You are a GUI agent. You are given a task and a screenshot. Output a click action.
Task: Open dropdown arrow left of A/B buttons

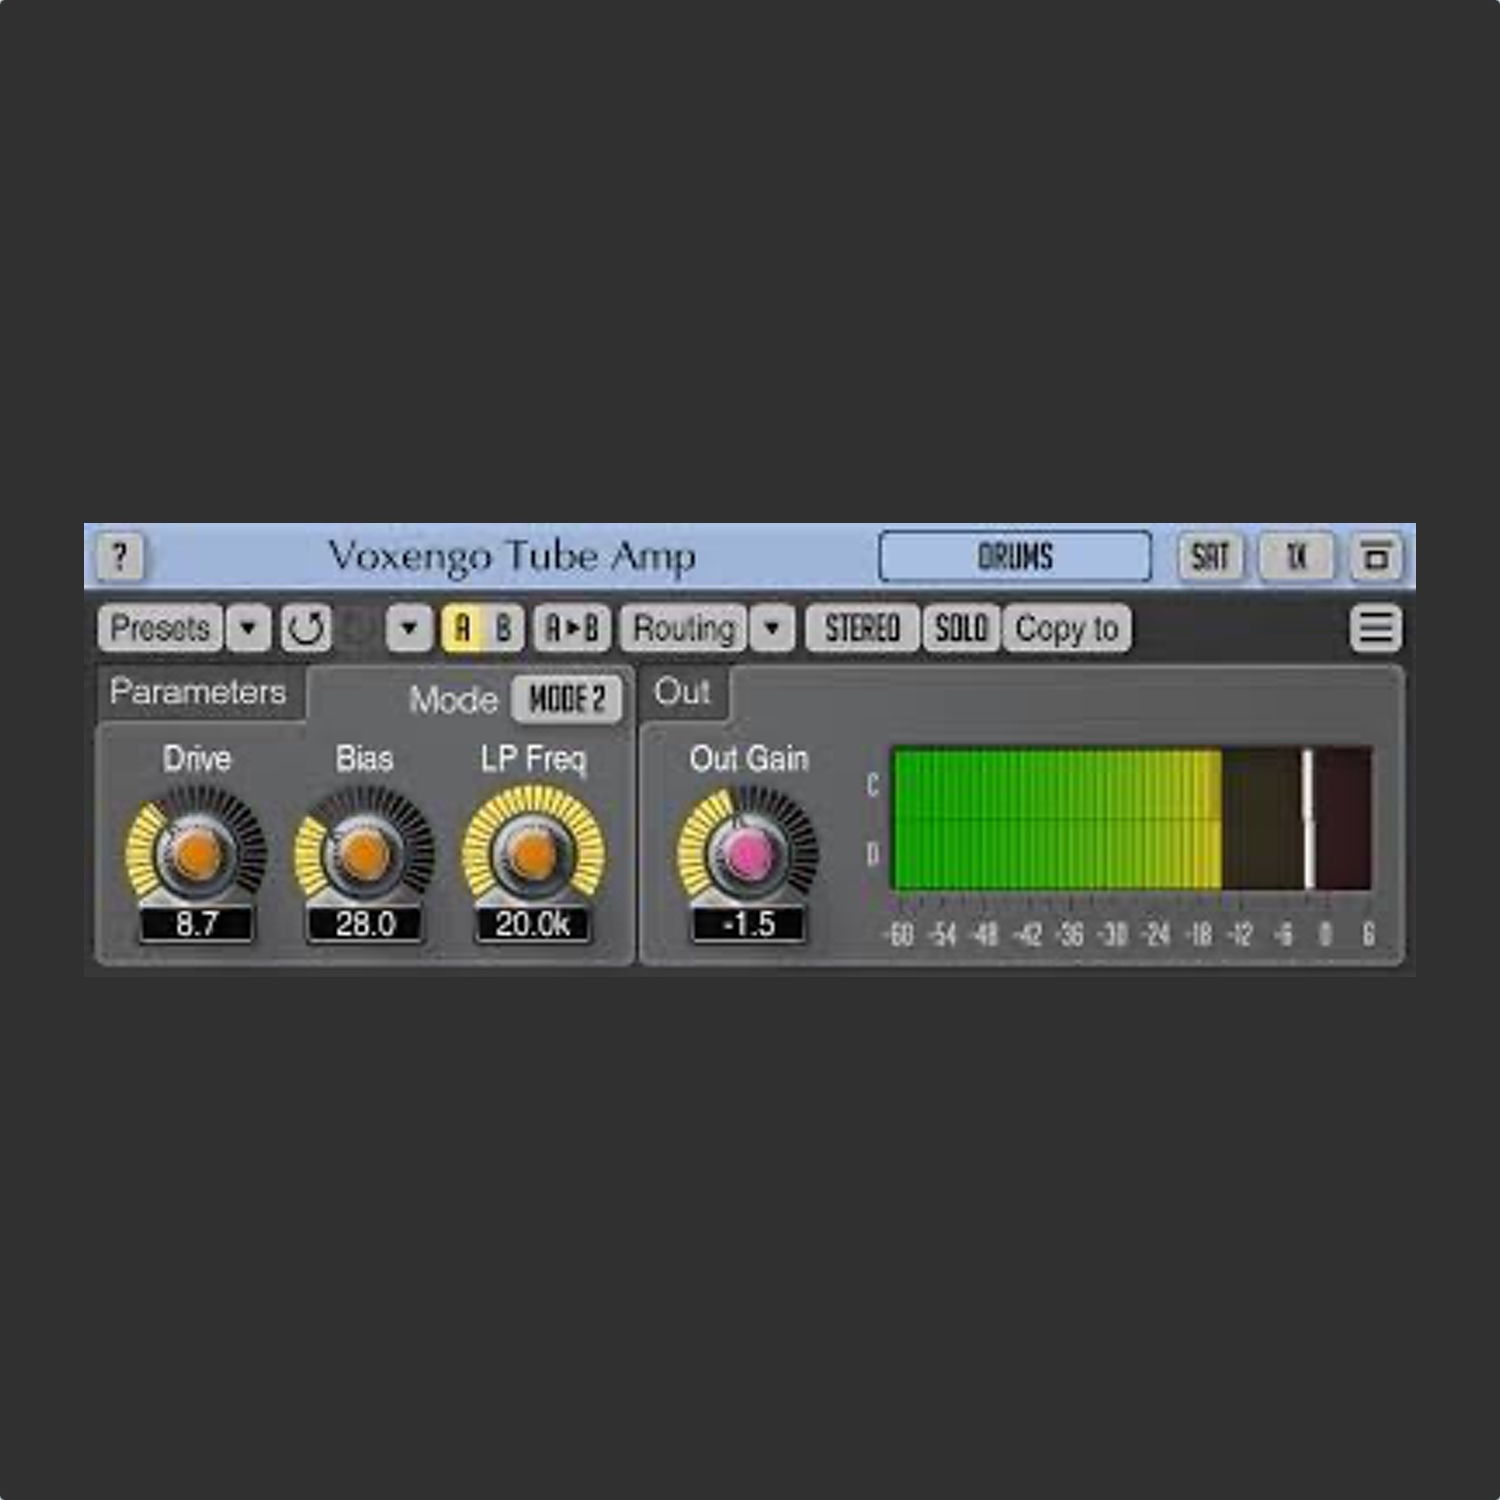click(x=409, y=629)
